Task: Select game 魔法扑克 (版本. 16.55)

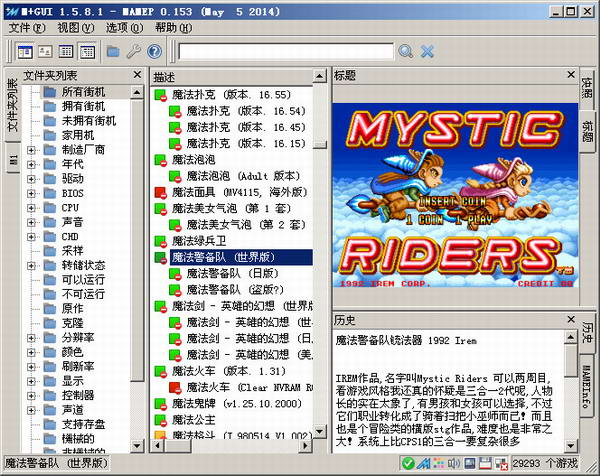Action: [x=231, y=95]
